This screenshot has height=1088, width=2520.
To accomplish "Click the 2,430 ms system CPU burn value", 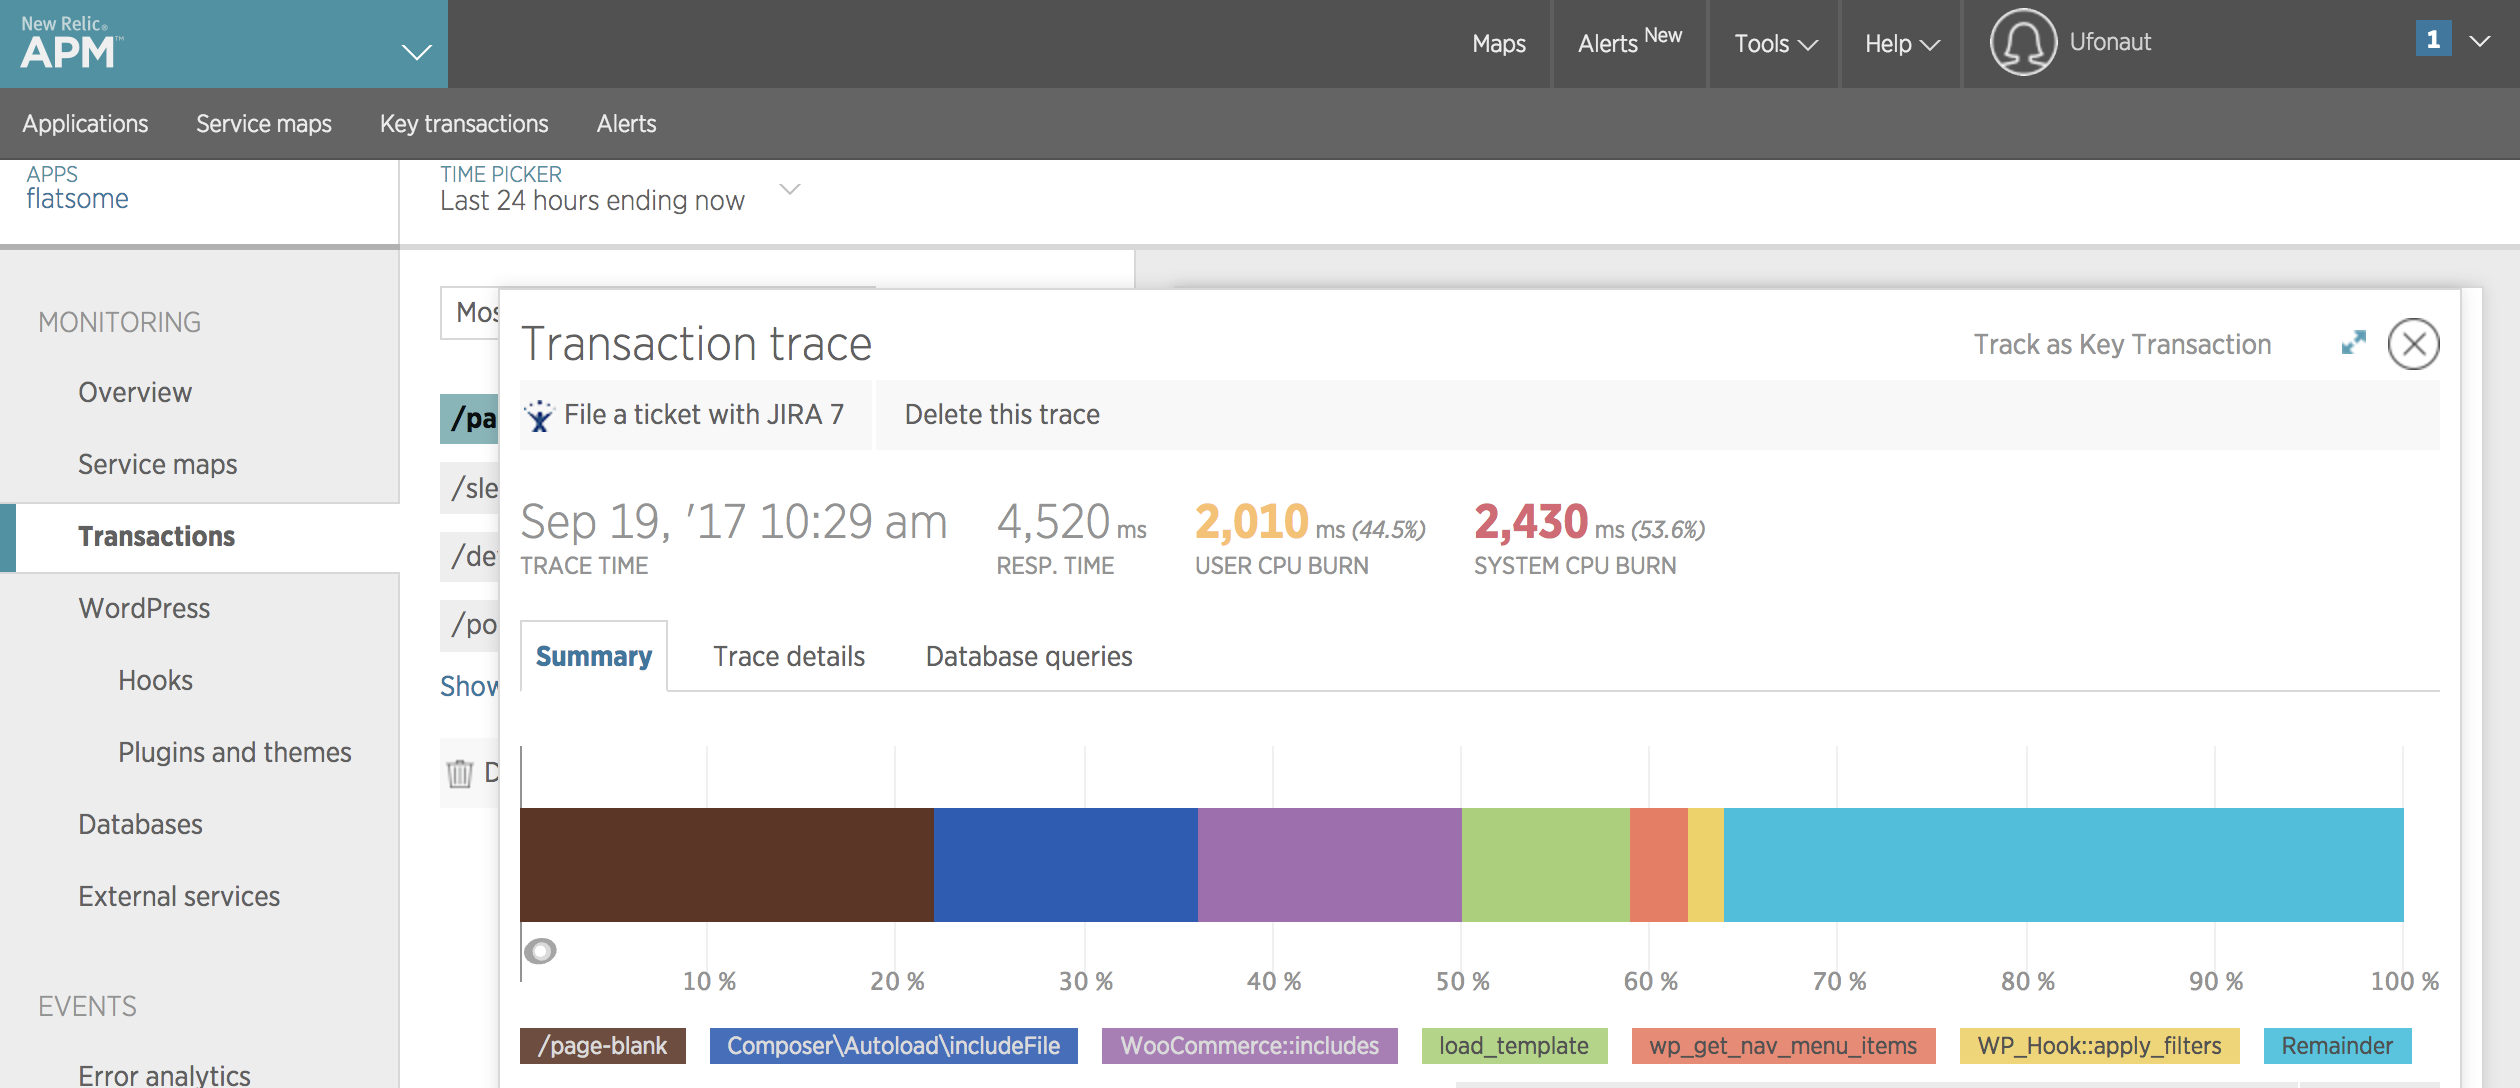I will click(1590, 521).
